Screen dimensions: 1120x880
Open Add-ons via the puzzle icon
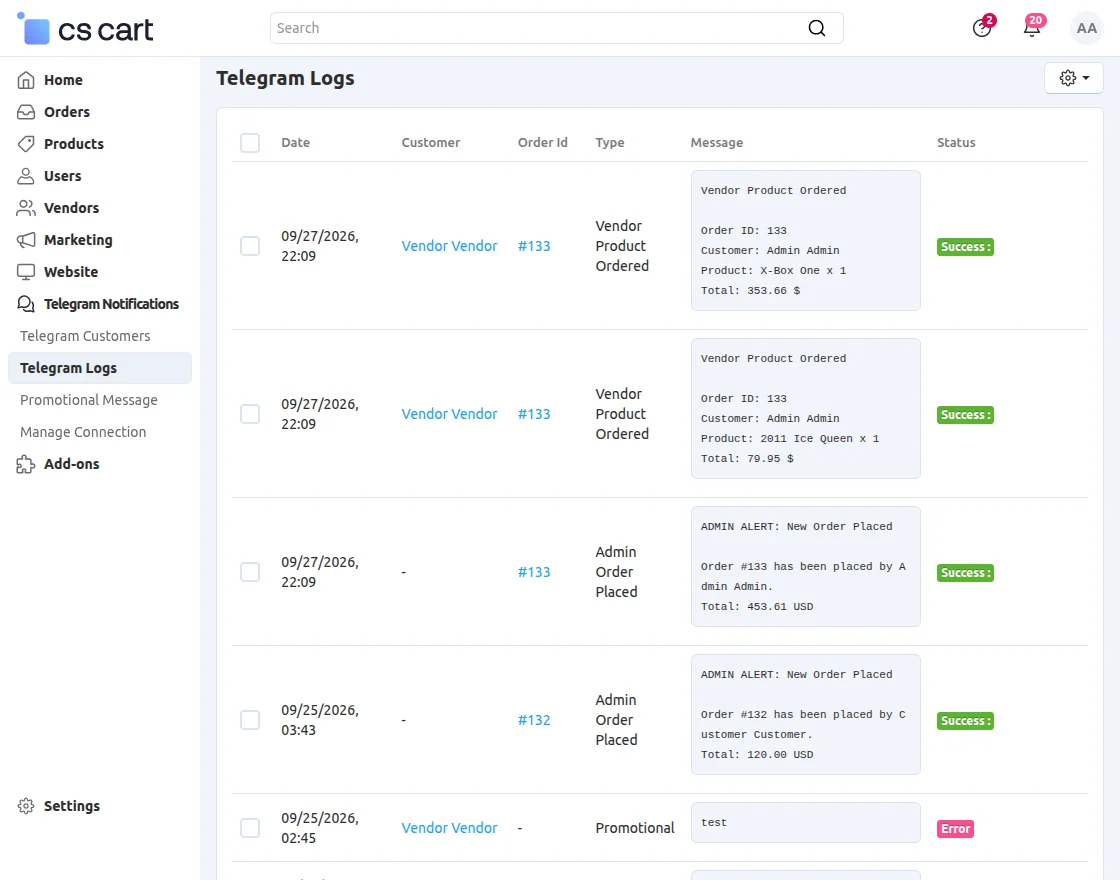tap(26, 464)
